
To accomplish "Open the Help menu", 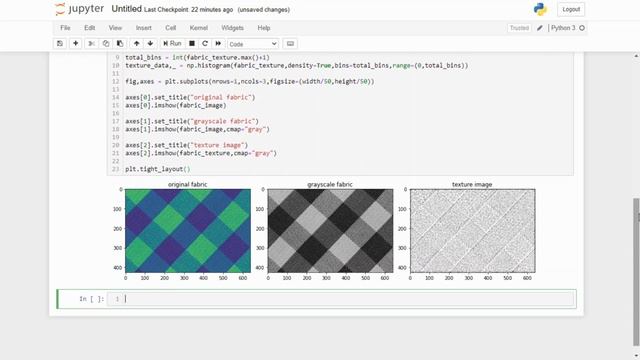I will pos(264,28).
